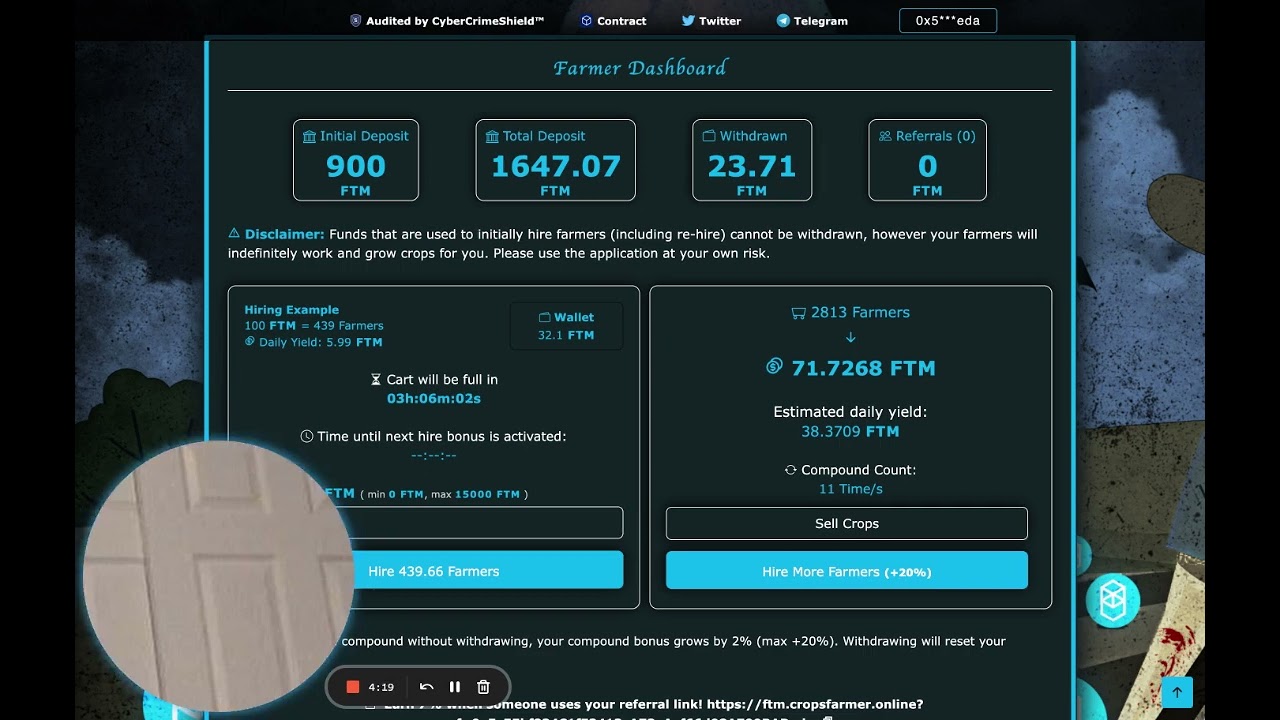Click the Initial Deposit 900 FTM card

356,160
